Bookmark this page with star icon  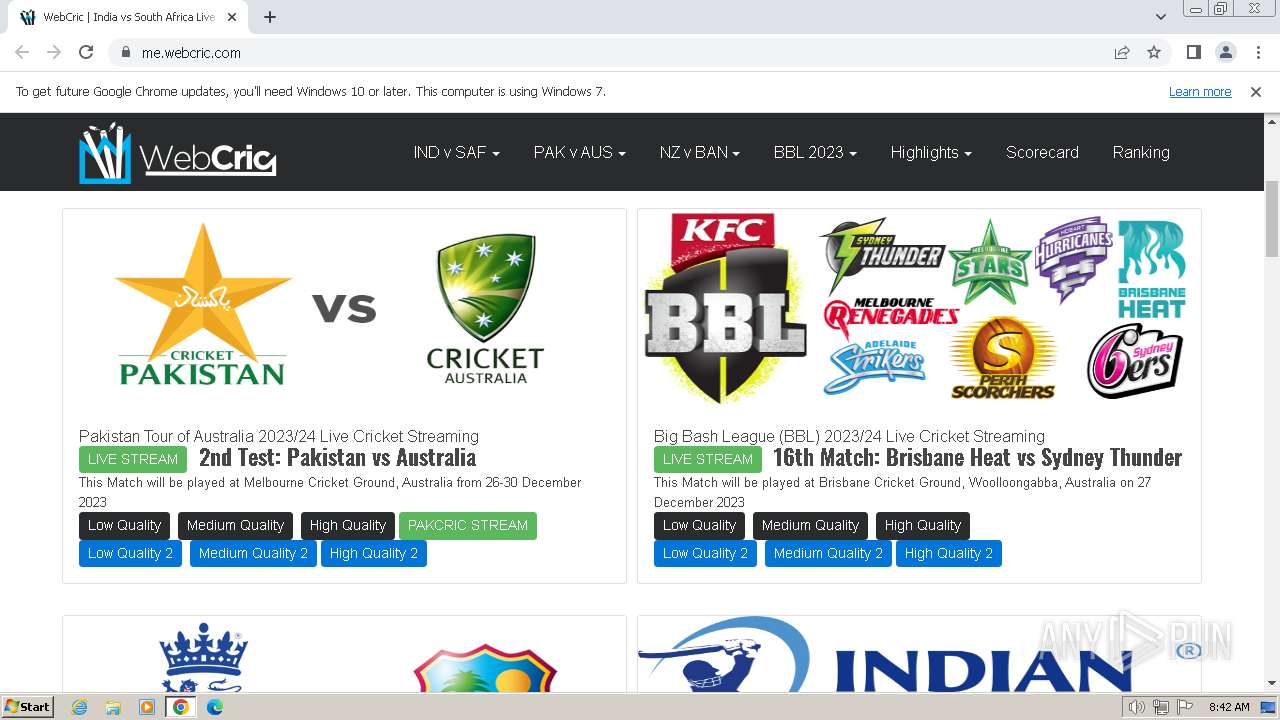tap(1154, 52)
